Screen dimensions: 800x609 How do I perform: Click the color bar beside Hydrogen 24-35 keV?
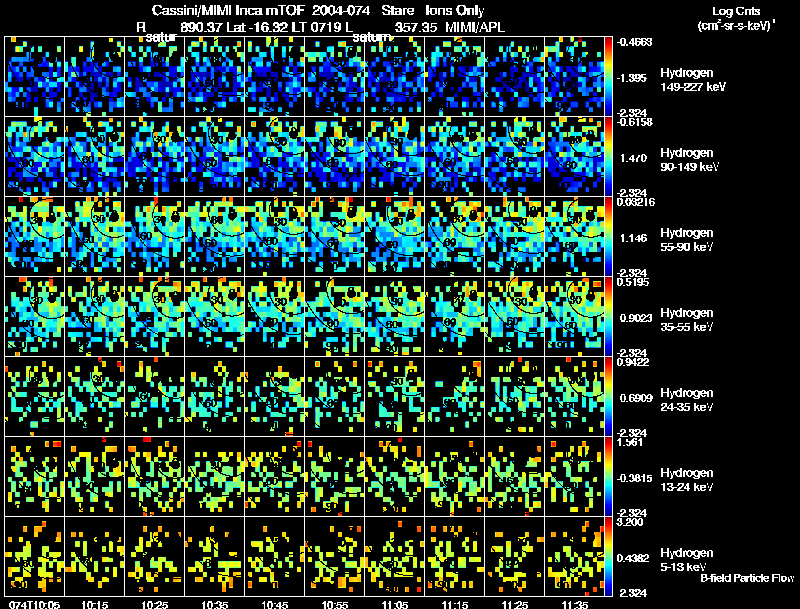tap(608, 396)
